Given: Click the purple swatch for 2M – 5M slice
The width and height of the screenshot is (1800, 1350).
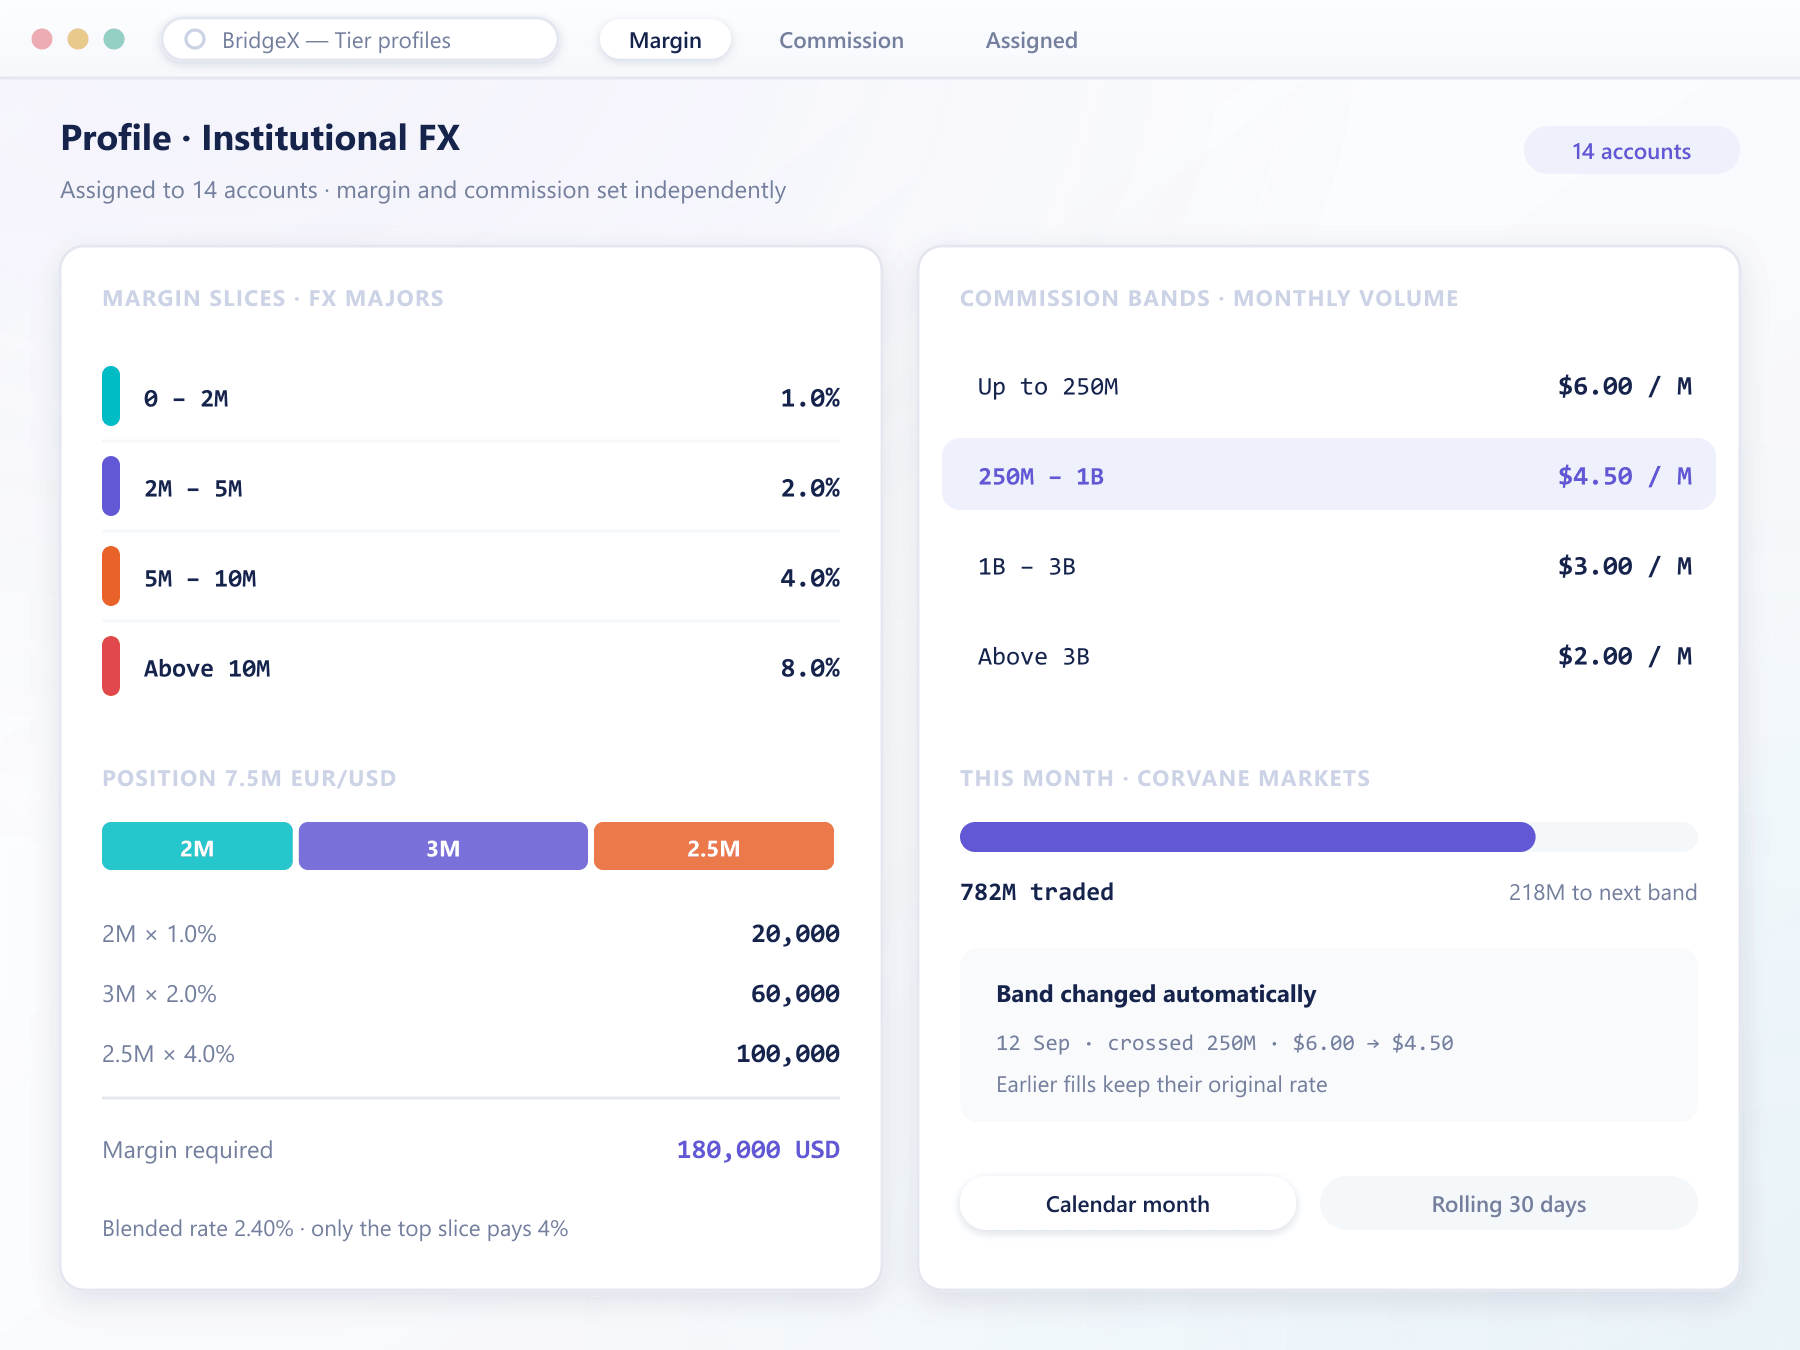Looking at the screenshot, I should [x=111, y=487].
